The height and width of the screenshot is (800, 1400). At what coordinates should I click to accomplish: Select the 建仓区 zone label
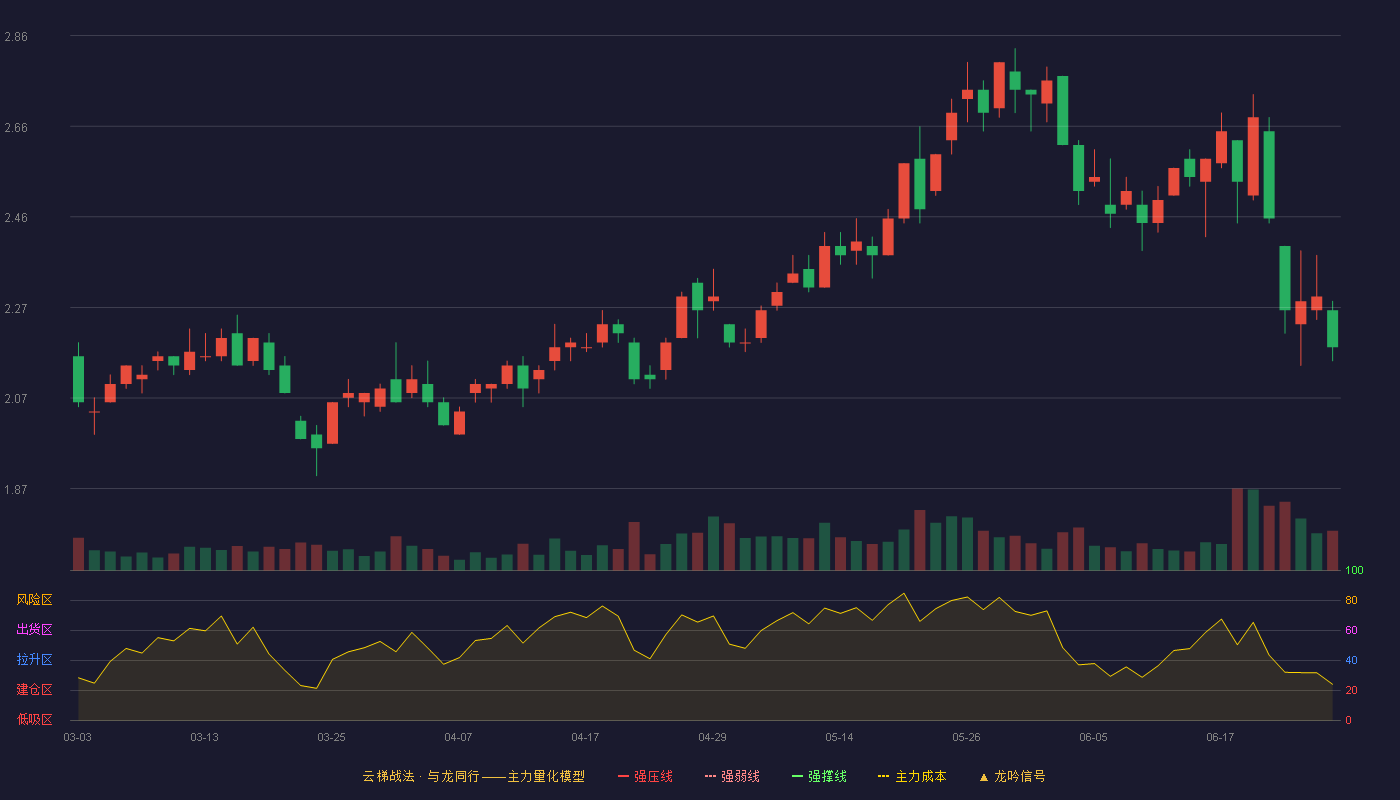coord(34,690)
